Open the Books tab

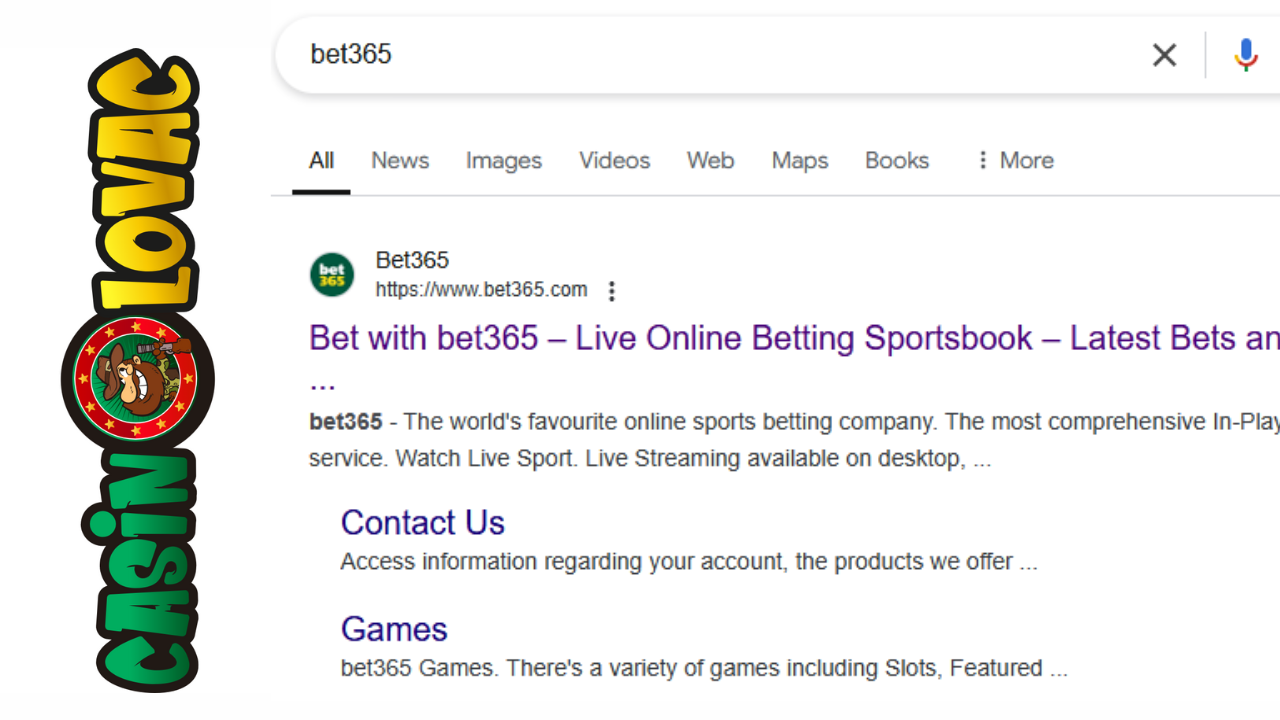point(897,160)
